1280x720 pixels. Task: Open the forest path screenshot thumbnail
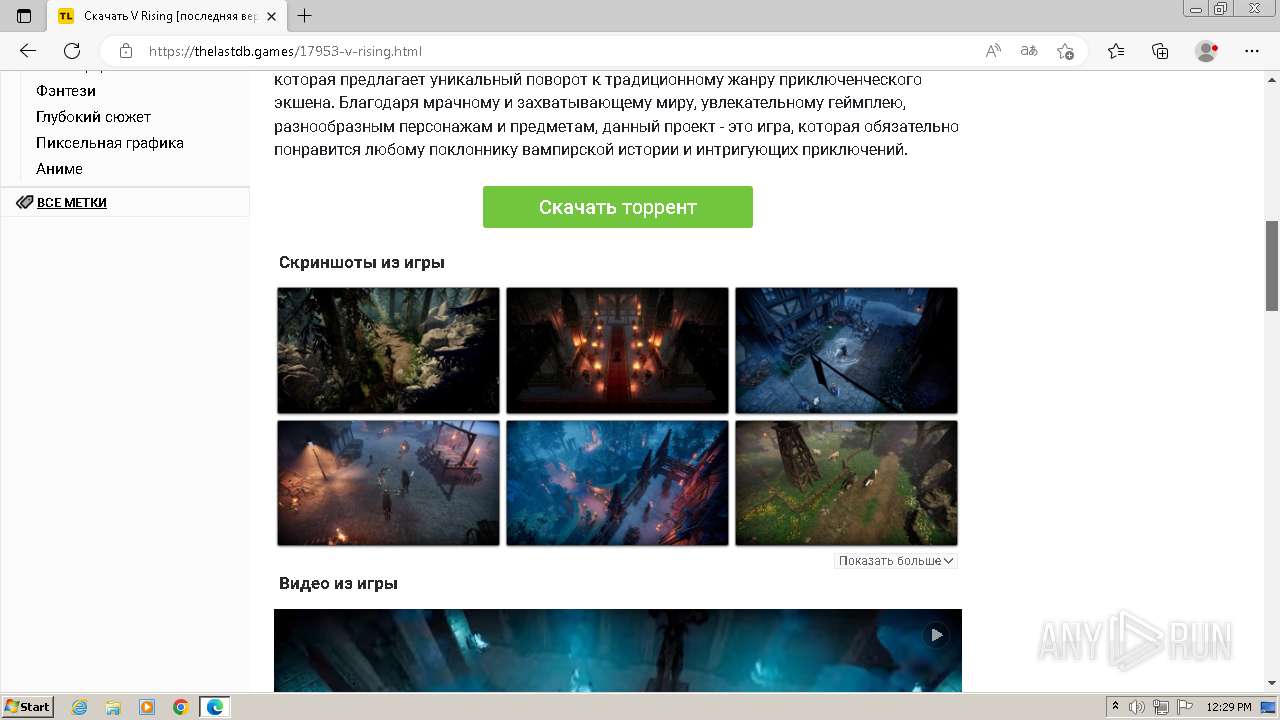click(388, 350)
